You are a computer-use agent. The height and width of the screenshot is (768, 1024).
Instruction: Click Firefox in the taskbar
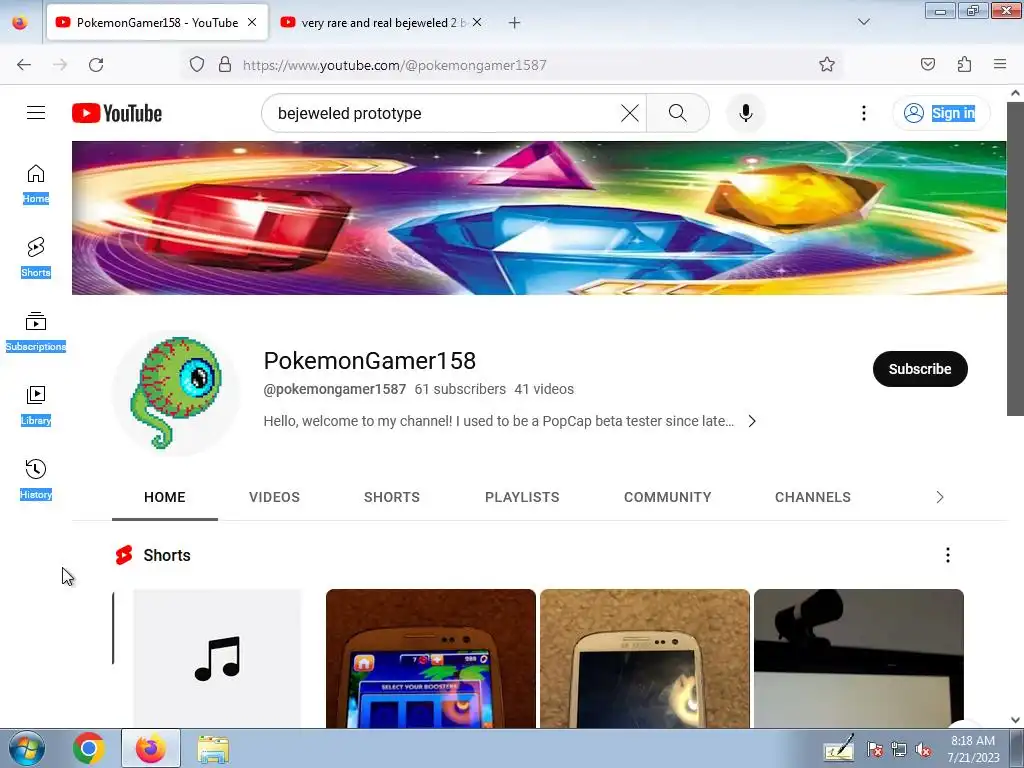point(151,748)
